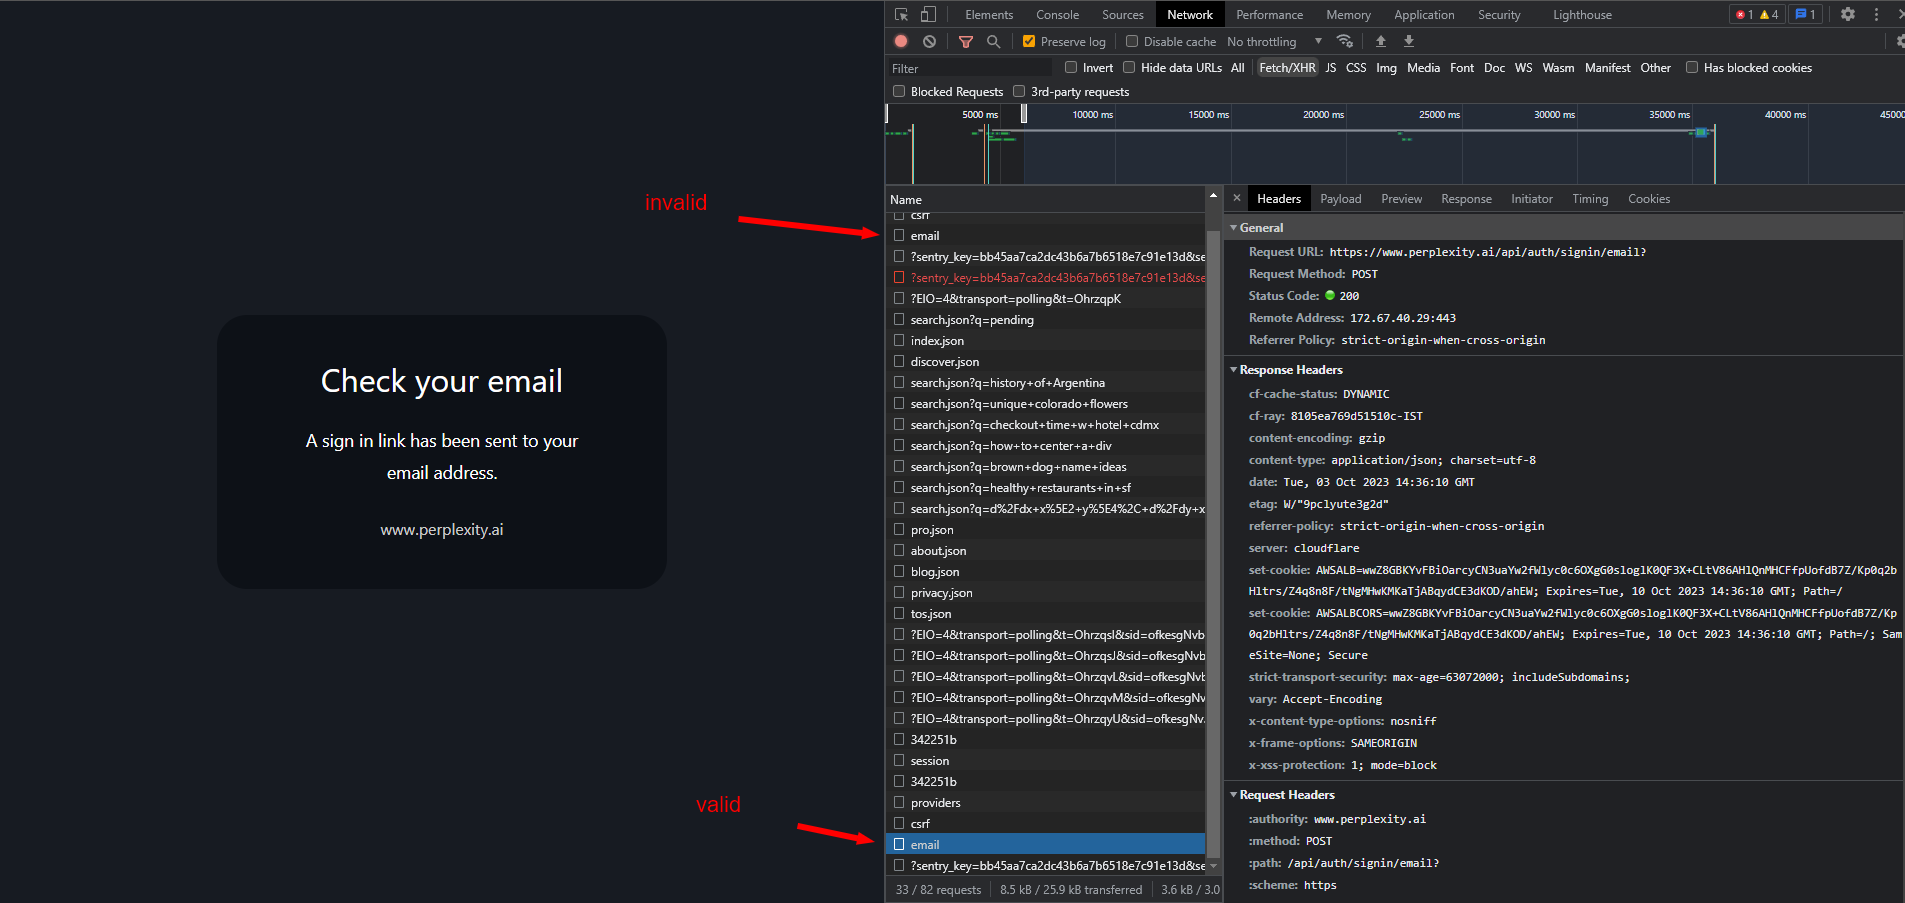The width and height of the screenshot is (1905, 903).
Task: Select the All requests filter
Action: point(1236,67)
